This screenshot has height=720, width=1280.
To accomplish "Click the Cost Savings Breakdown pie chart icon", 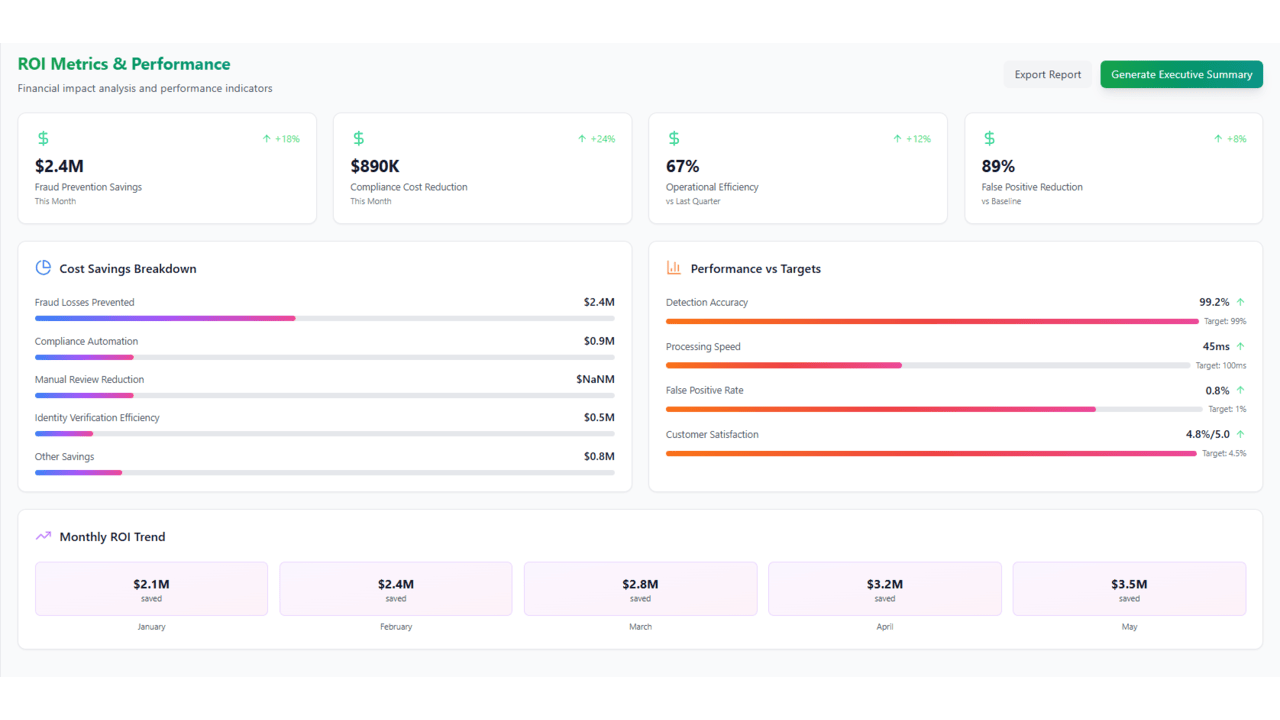I will point(43,267).
